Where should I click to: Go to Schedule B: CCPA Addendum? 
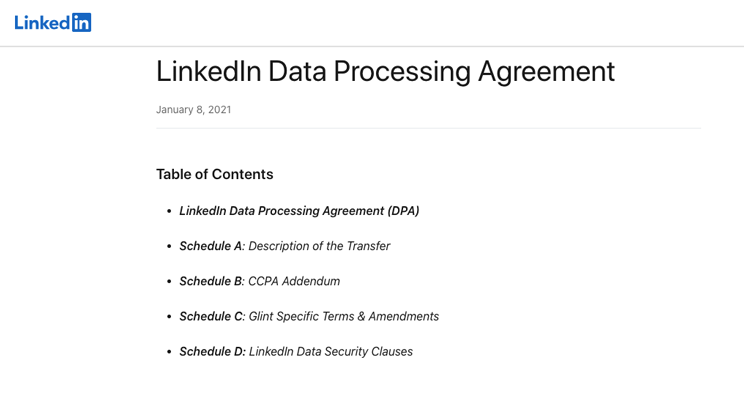point(260,281)
